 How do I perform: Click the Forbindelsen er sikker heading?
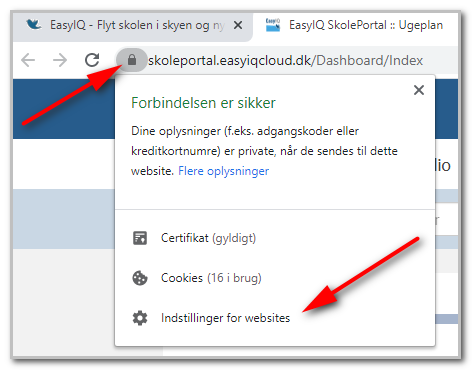pyautogui.click(x=203, y=103)
